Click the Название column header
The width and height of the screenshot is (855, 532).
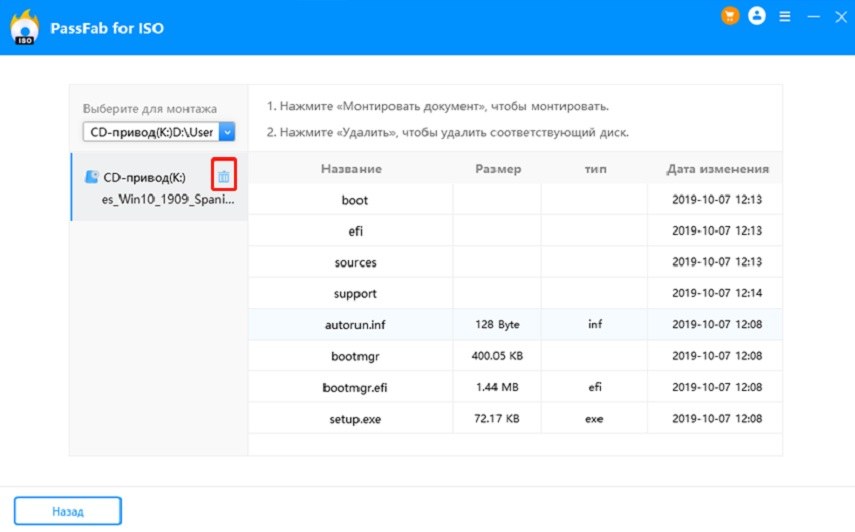click(x=351, y=169)
